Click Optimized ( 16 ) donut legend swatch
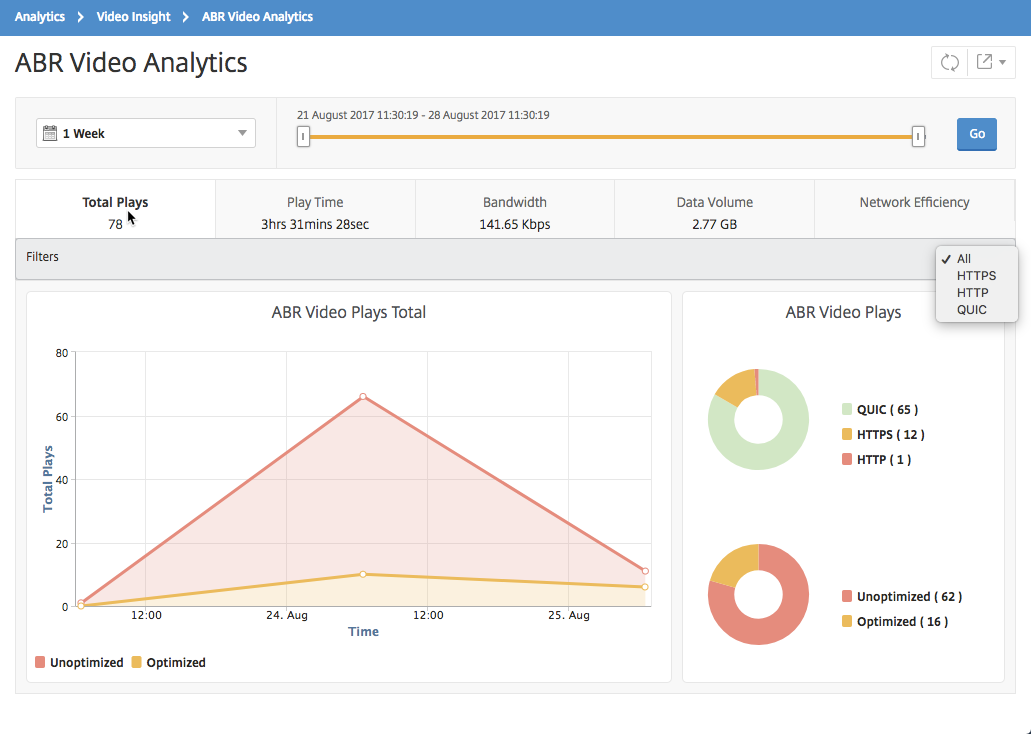Screen dimensions: 1031x734 point(847,622)
